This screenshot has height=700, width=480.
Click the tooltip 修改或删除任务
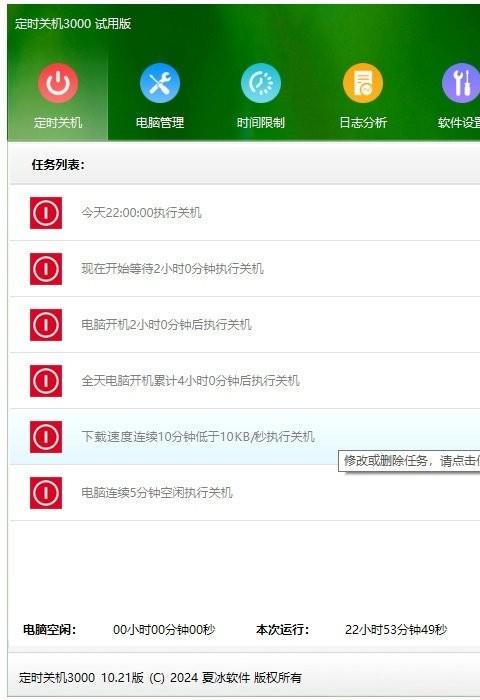[x=409, y=461]
